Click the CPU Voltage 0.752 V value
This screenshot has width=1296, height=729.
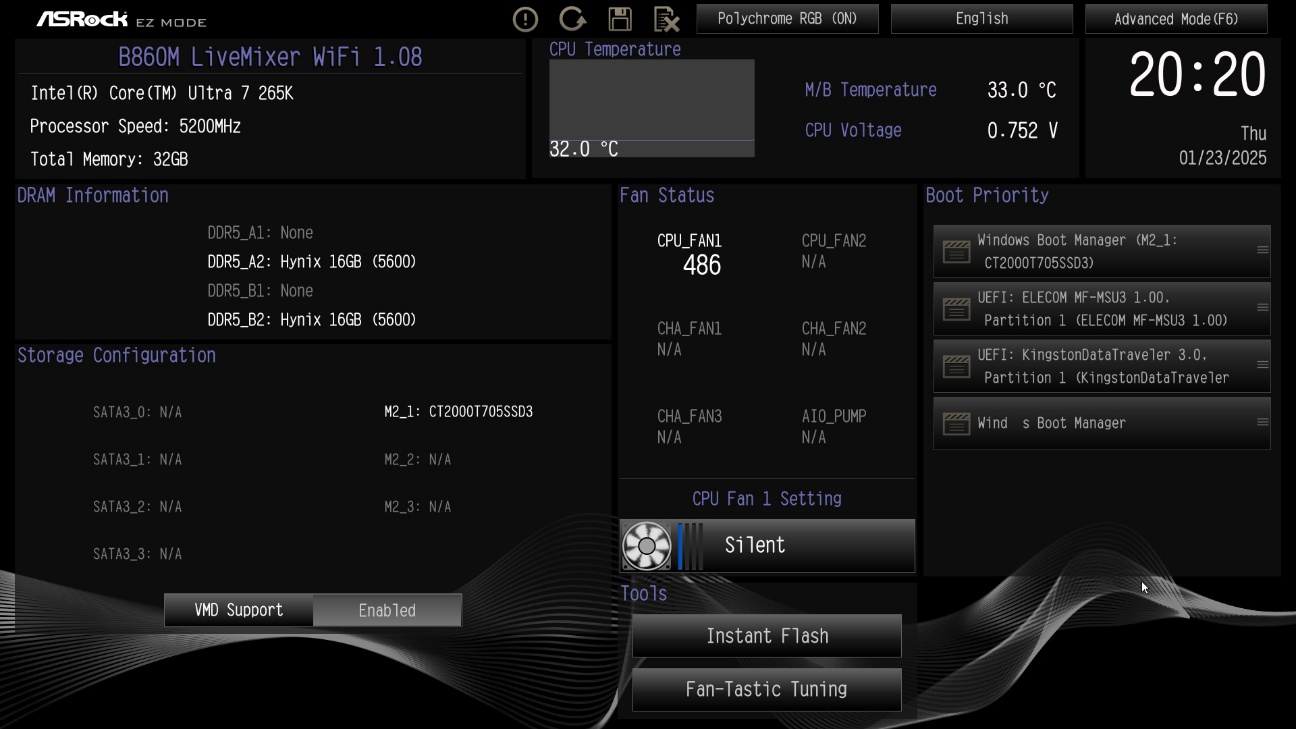[x=1022, y=130]
